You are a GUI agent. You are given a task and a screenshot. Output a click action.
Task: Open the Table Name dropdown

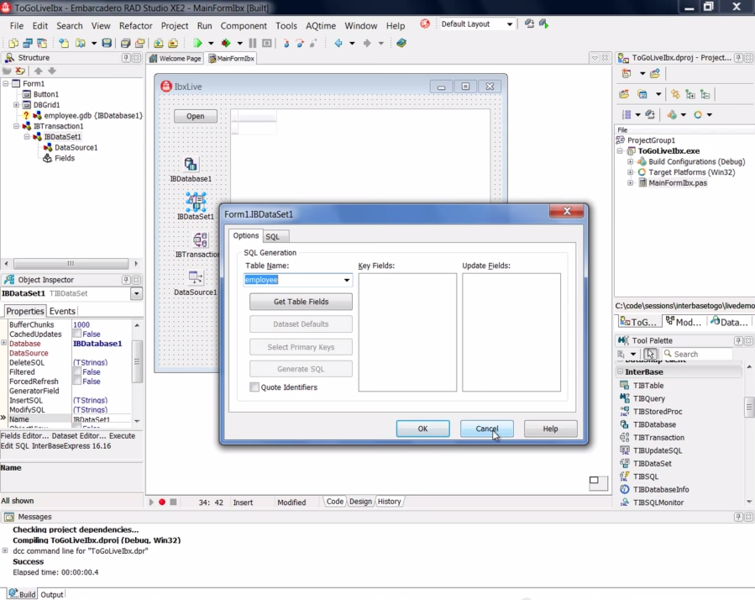(347, 280)
